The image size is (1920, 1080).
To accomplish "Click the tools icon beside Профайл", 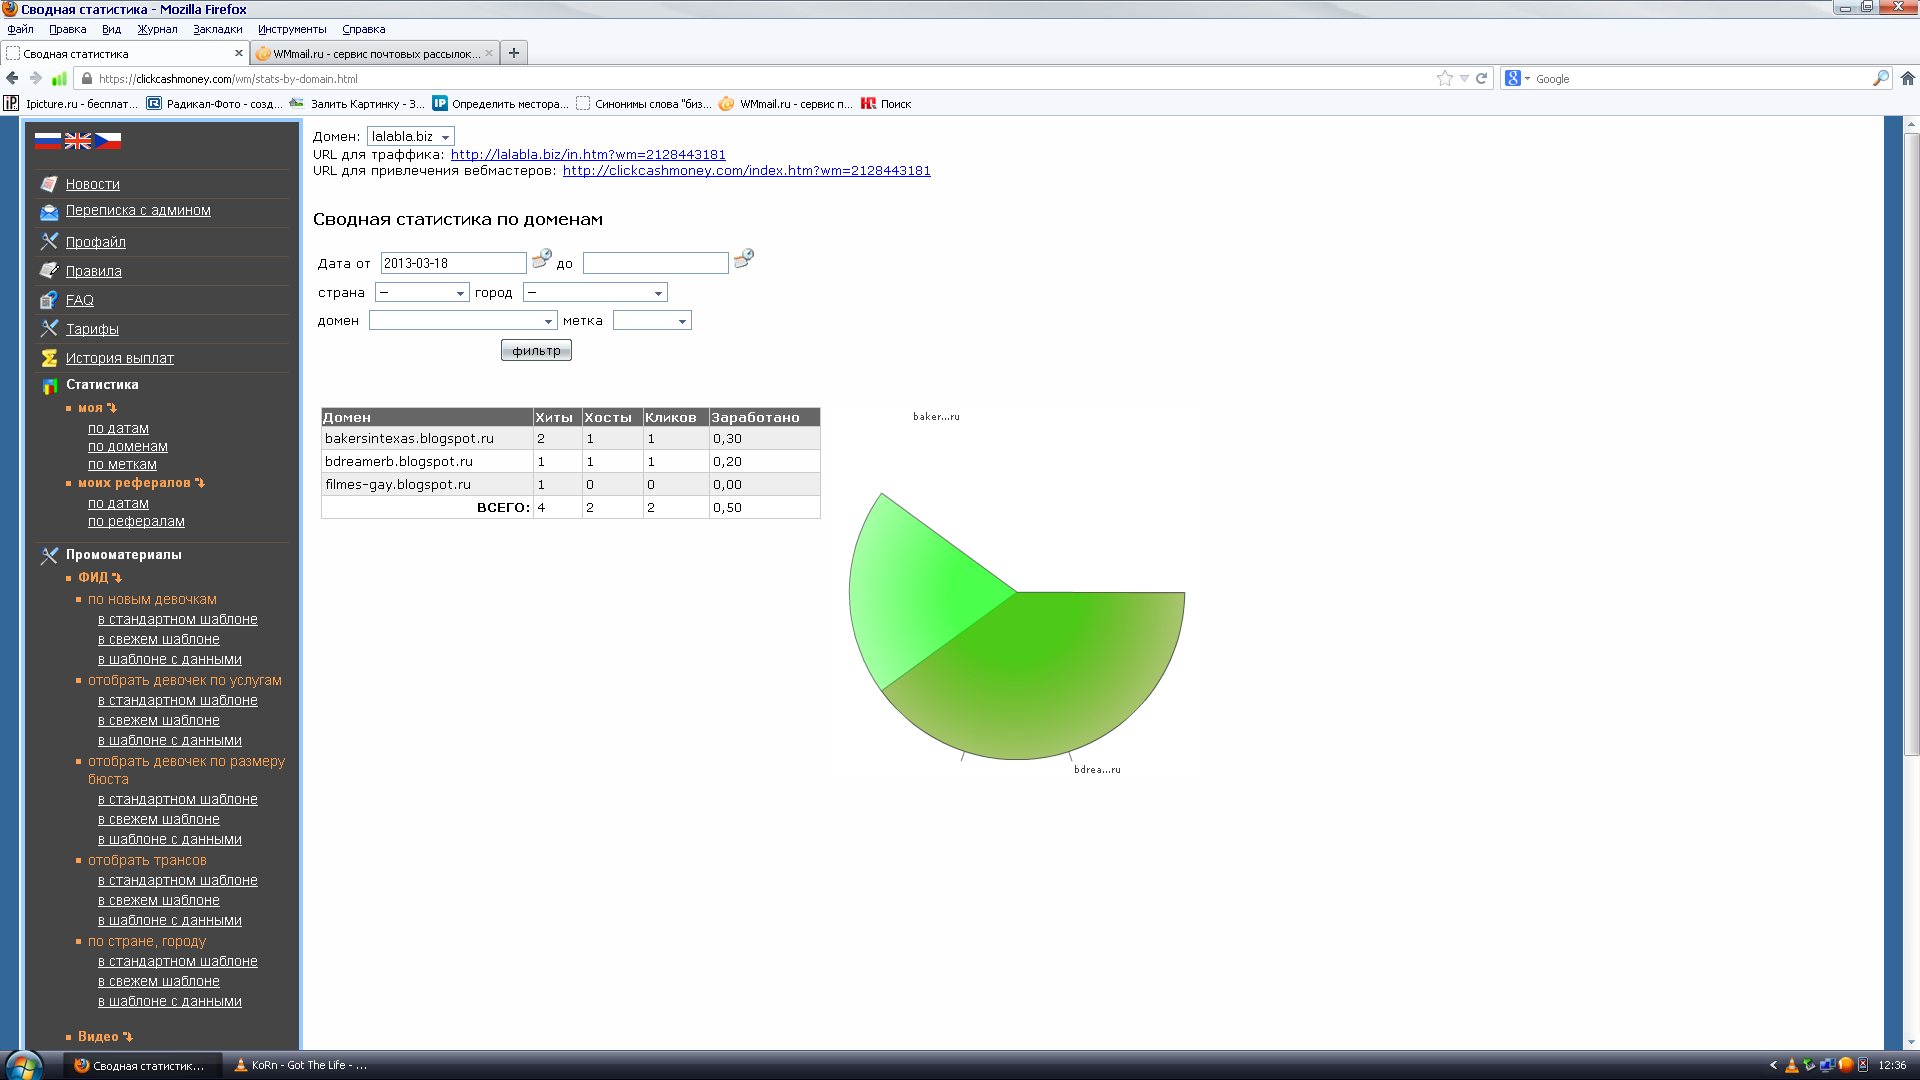I will tap(49, 241).
